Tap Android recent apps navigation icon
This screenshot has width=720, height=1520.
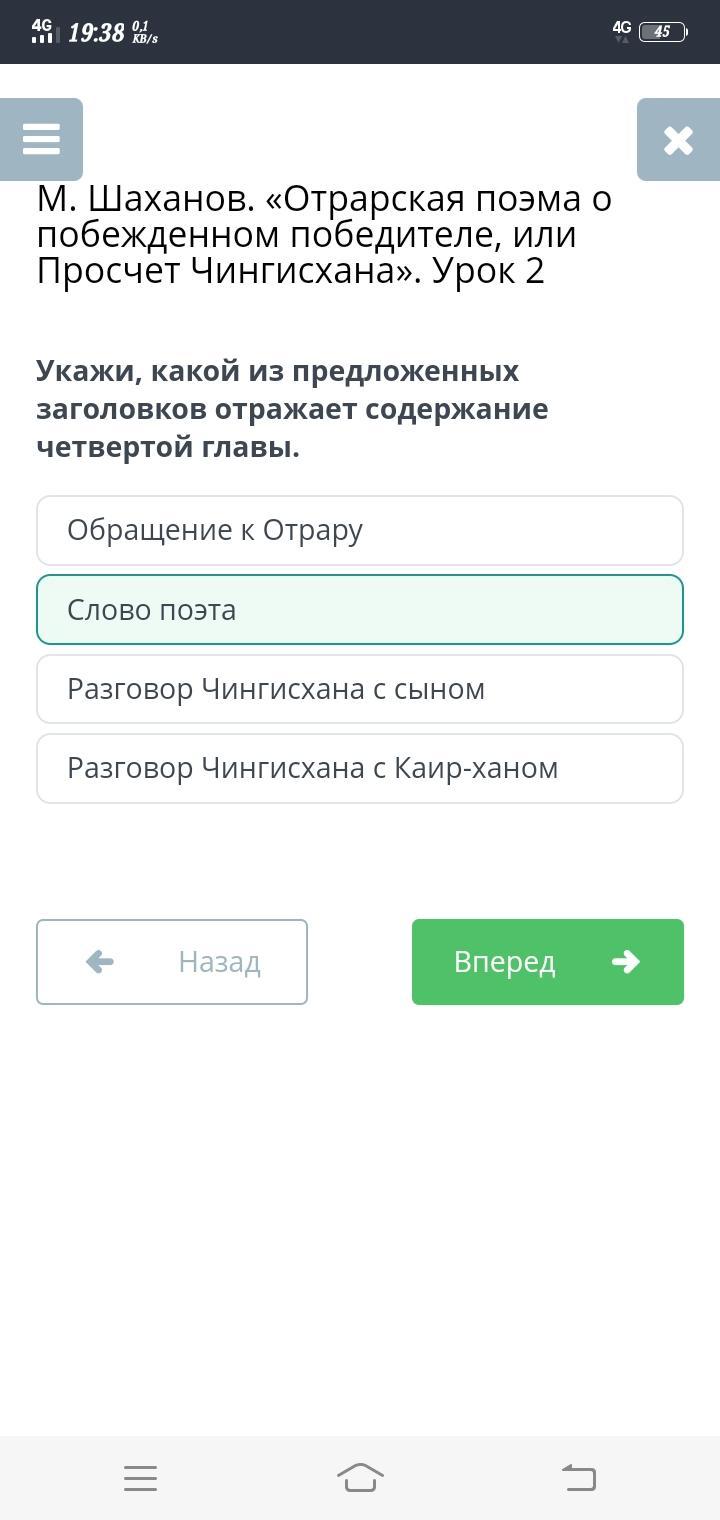pyautogui.click(x=140, y=1477)
